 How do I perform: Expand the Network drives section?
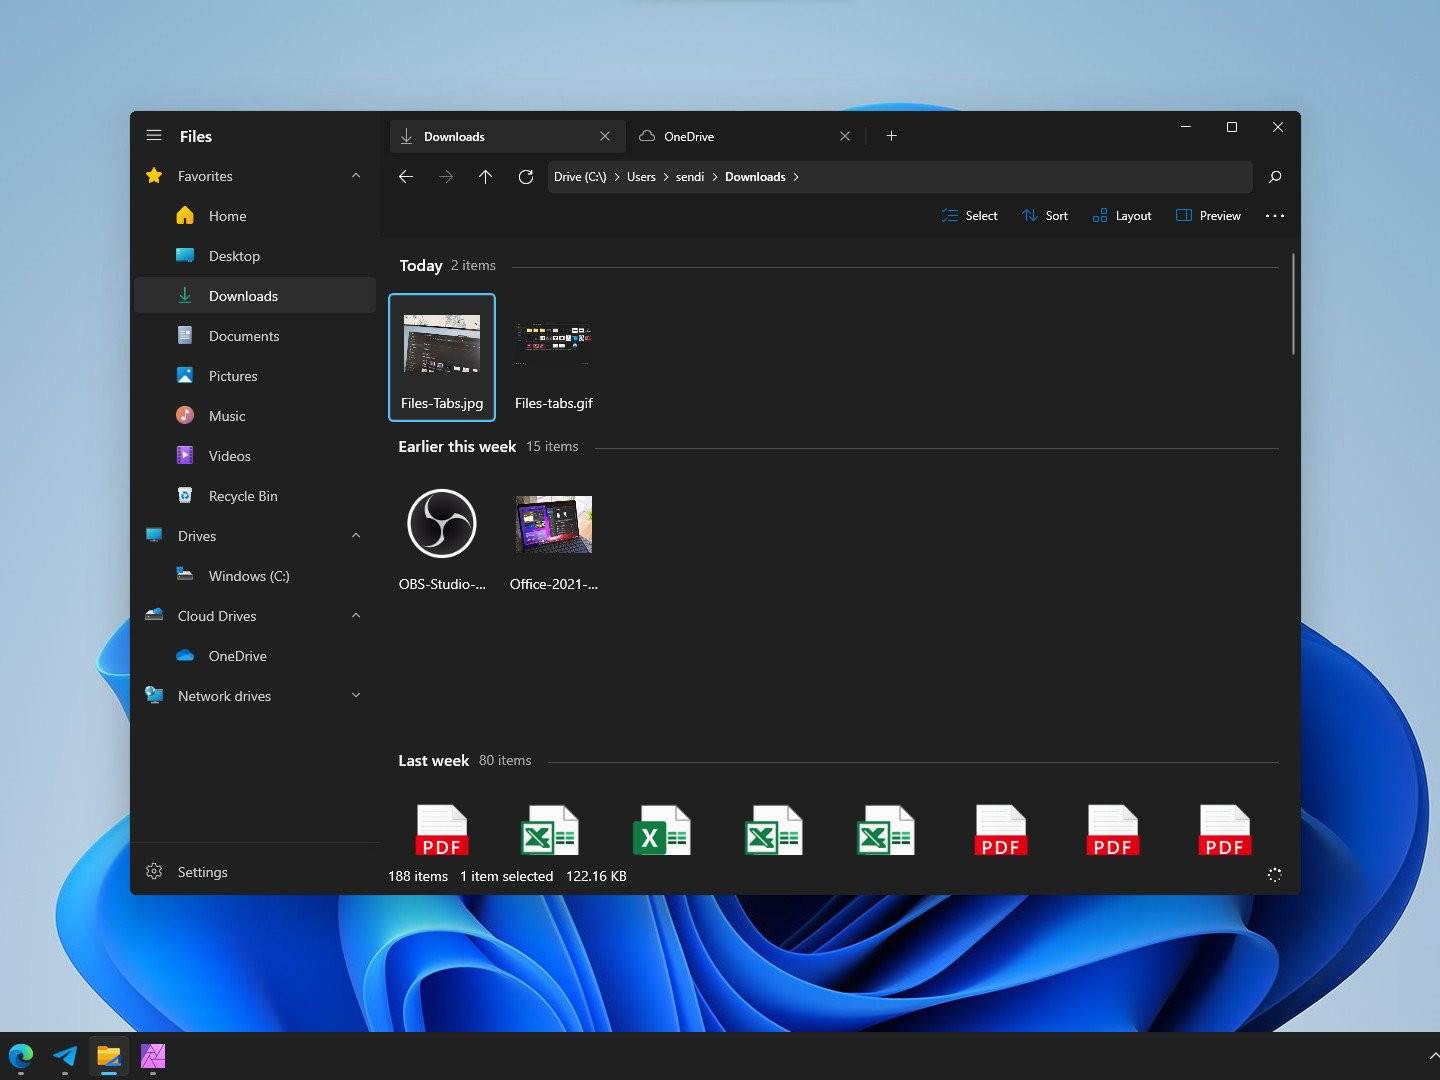[x=356, y=696]
